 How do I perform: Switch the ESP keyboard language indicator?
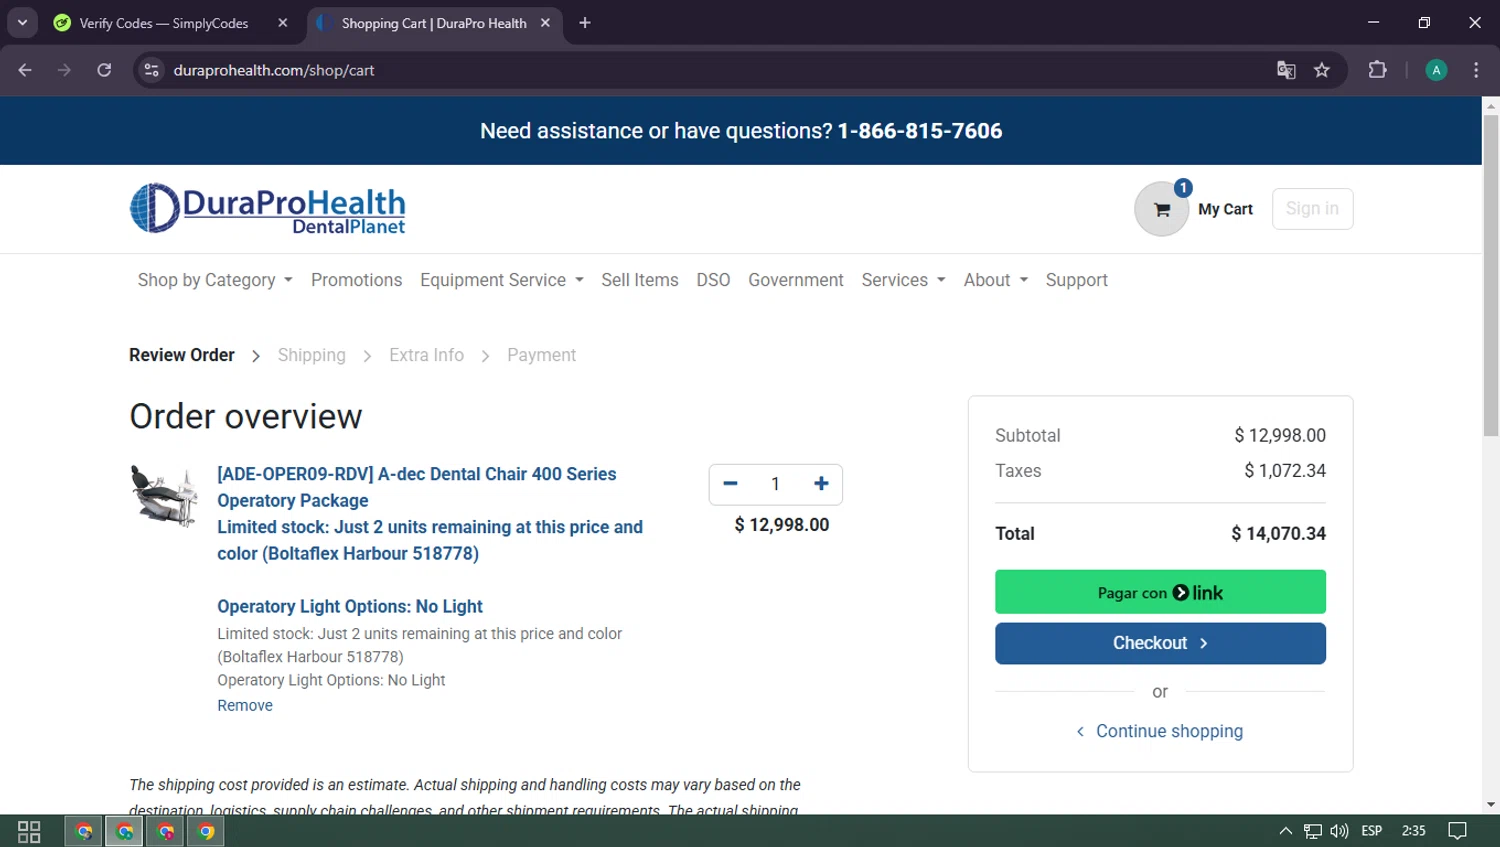(x=1372, y=831)
